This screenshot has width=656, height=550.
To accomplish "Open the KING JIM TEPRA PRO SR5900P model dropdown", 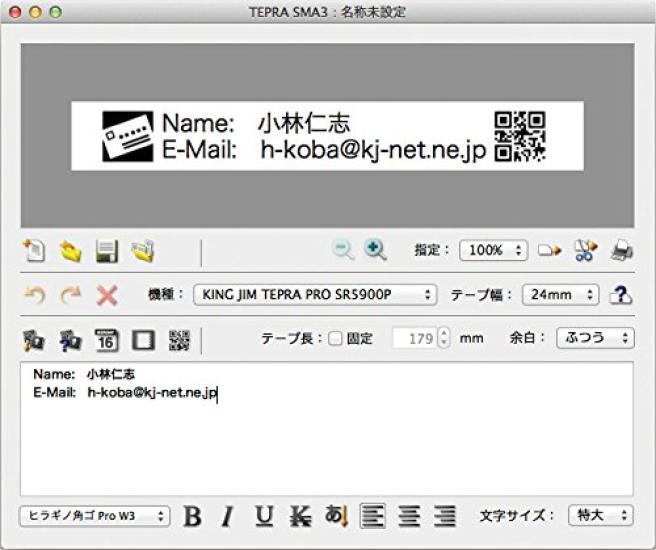I will (315, 295).
